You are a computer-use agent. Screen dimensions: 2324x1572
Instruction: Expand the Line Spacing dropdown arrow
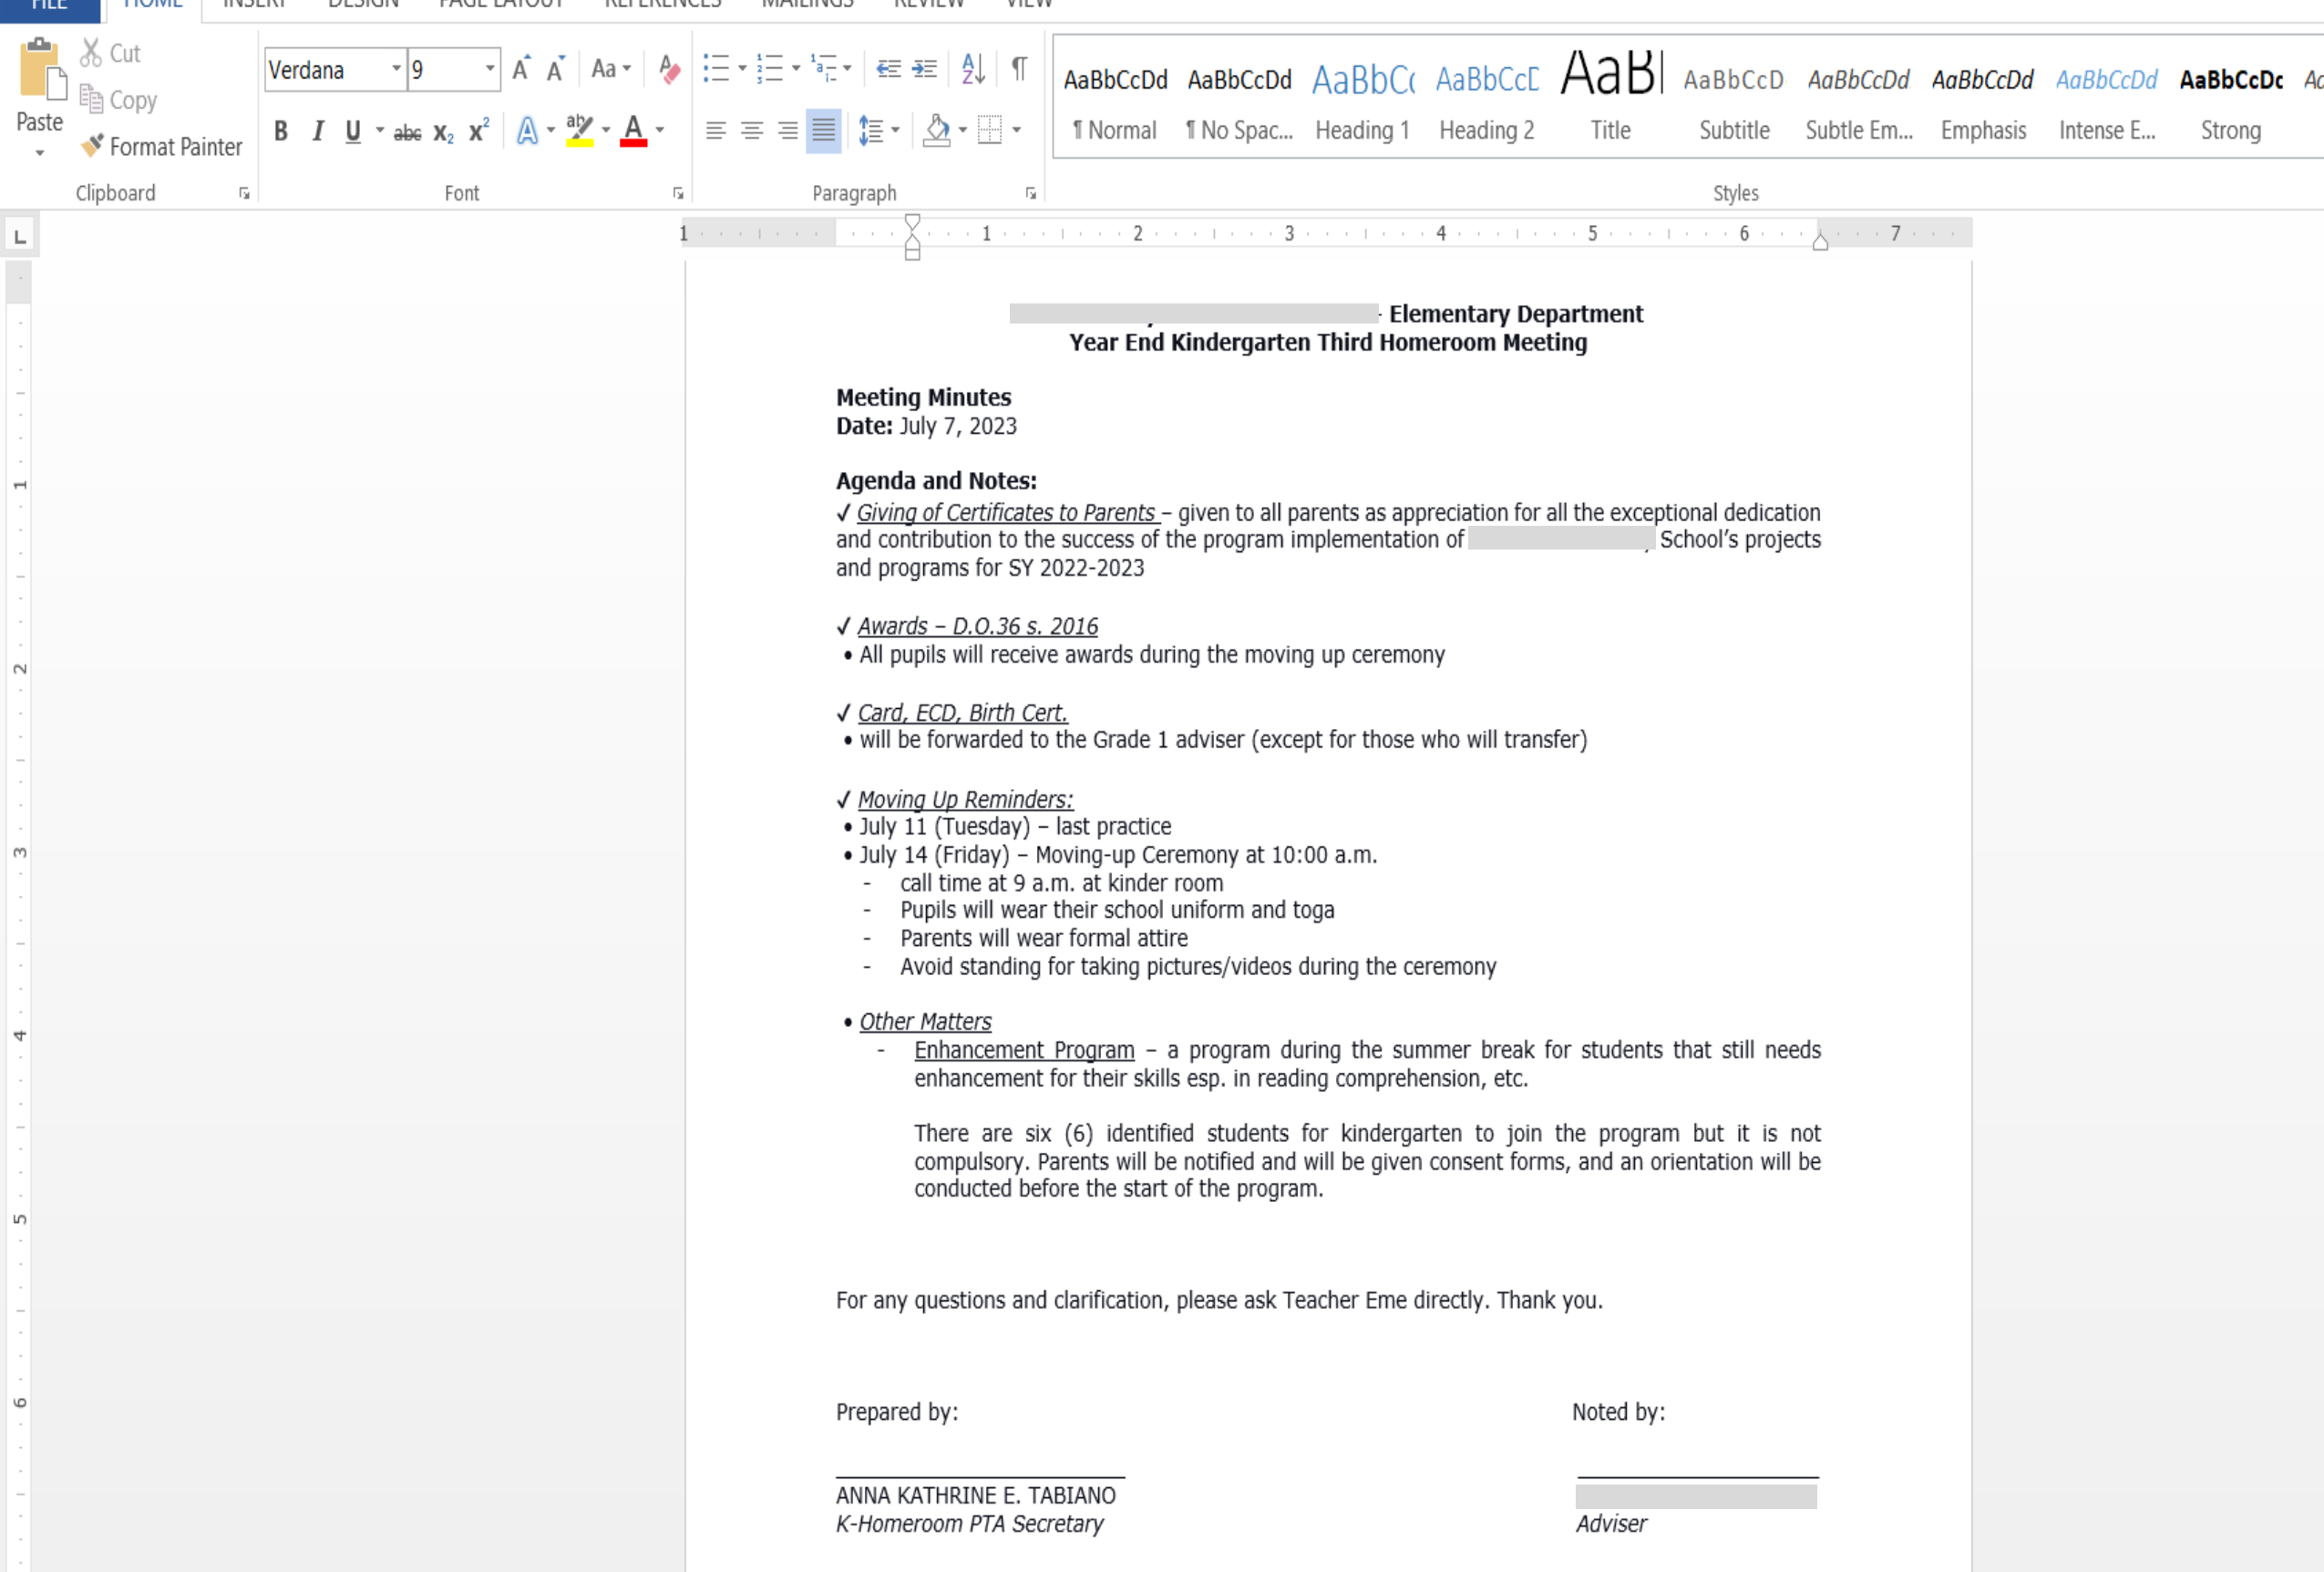pos(896,130)
